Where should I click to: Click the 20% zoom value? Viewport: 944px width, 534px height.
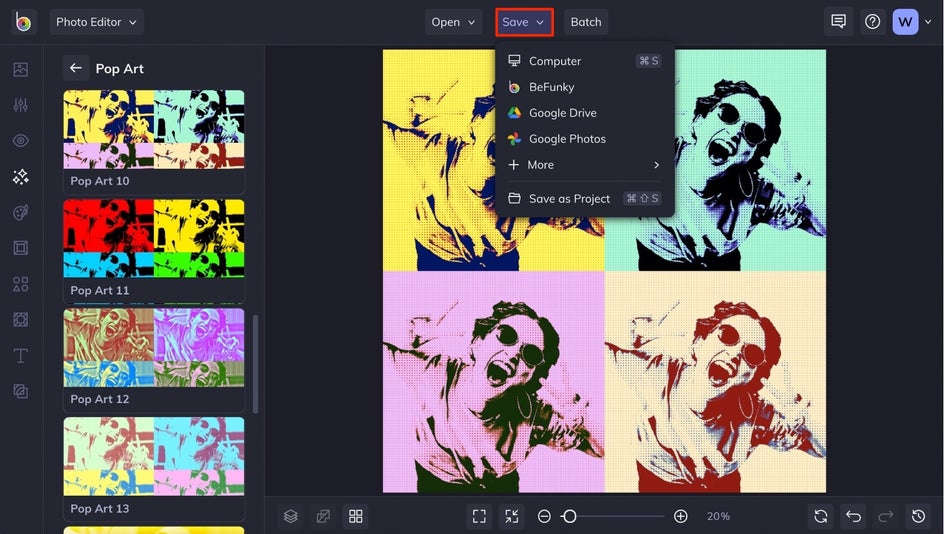tap(718, 516)
